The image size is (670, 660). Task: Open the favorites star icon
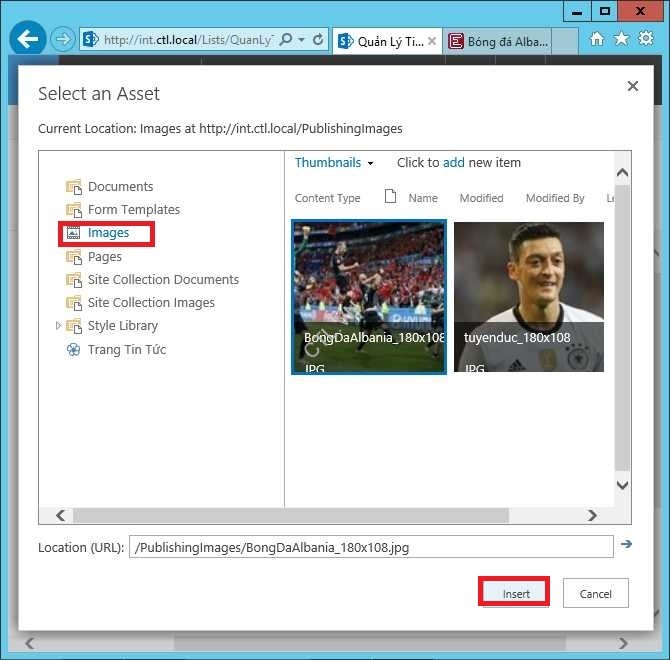(621, 40)
